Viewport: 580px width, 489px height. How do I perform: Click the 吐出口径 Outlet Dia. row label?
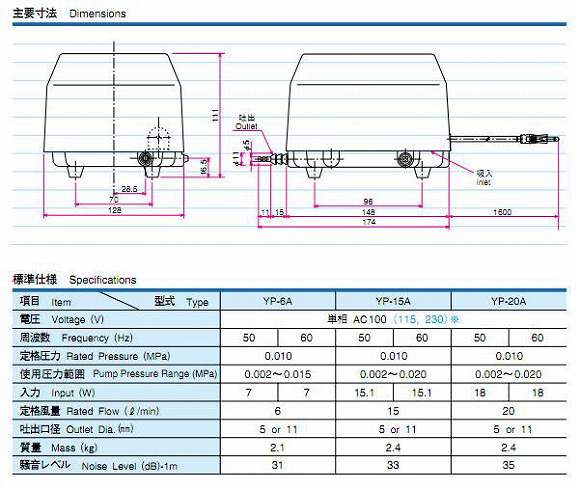[x=77, y=429]
